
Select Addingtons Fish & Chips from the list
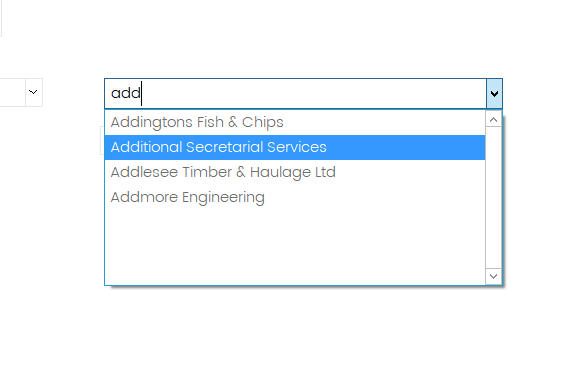point(294,122)
